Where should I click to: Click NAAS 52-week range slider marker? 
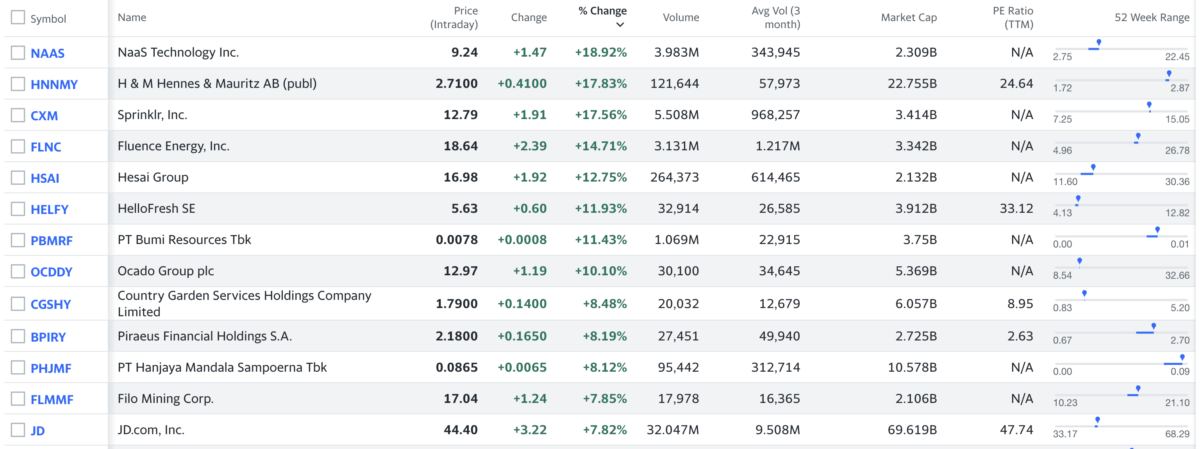[1099, 44]
